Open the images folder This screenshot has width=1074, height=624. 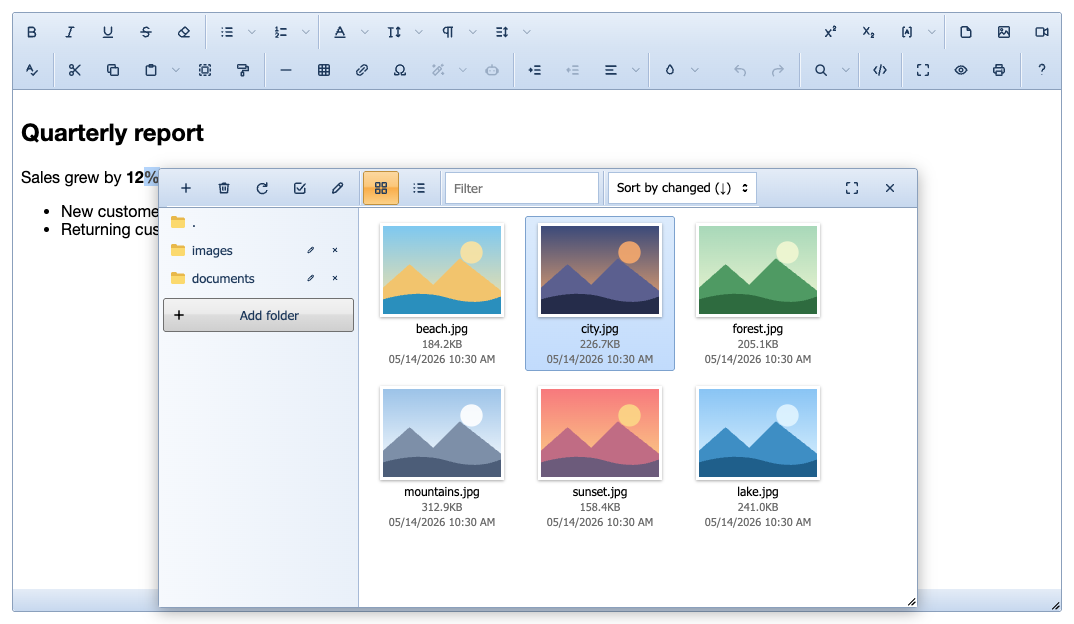pos(212,251)
